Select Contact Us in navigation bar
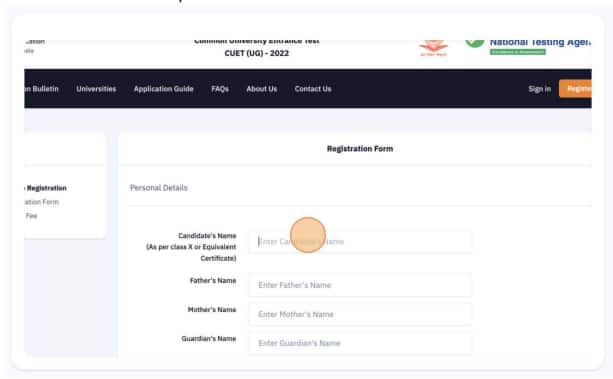This screenshot has width=613, height=379. tap(313, 89)
